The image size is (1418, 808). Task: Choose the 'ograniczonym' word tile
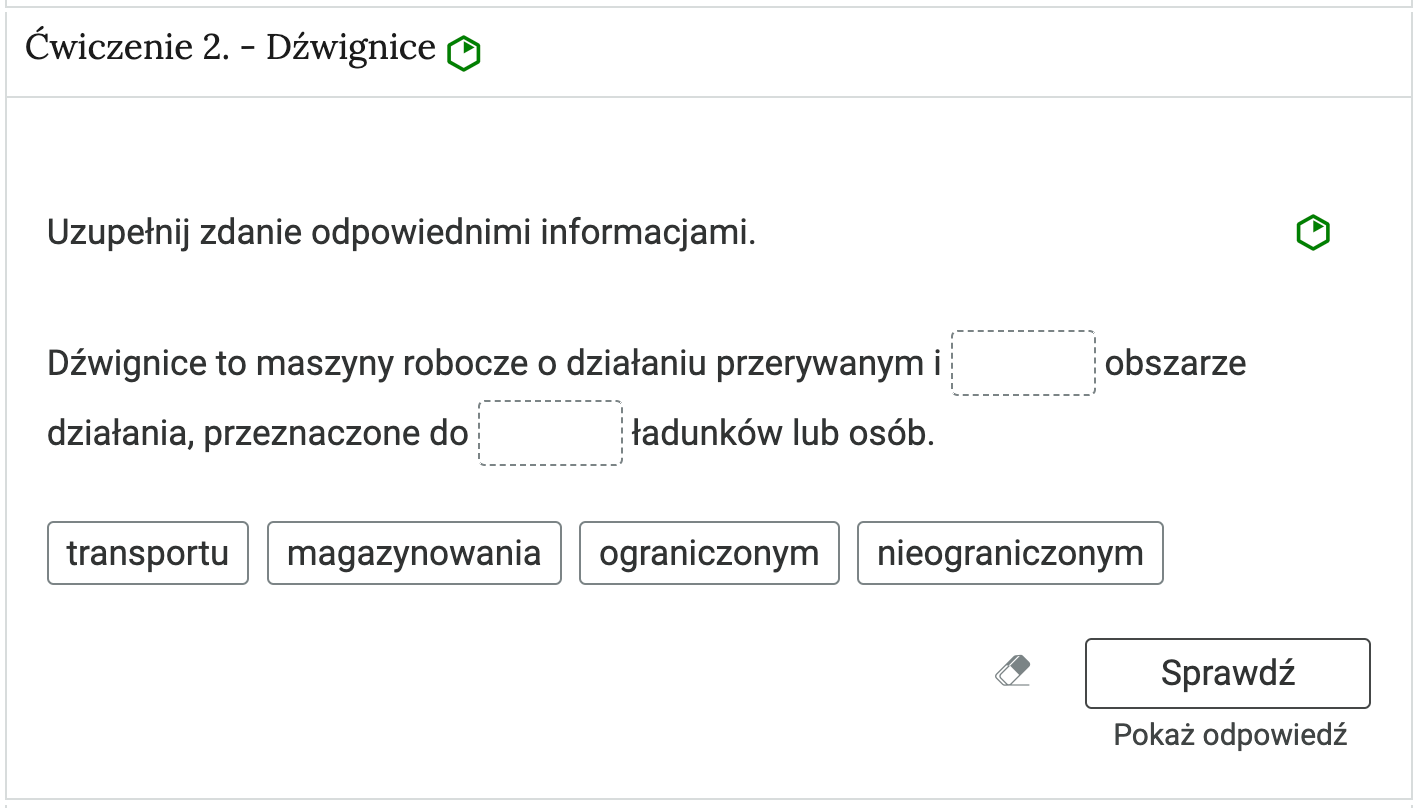pyautogui.click(x=709, y=553)
